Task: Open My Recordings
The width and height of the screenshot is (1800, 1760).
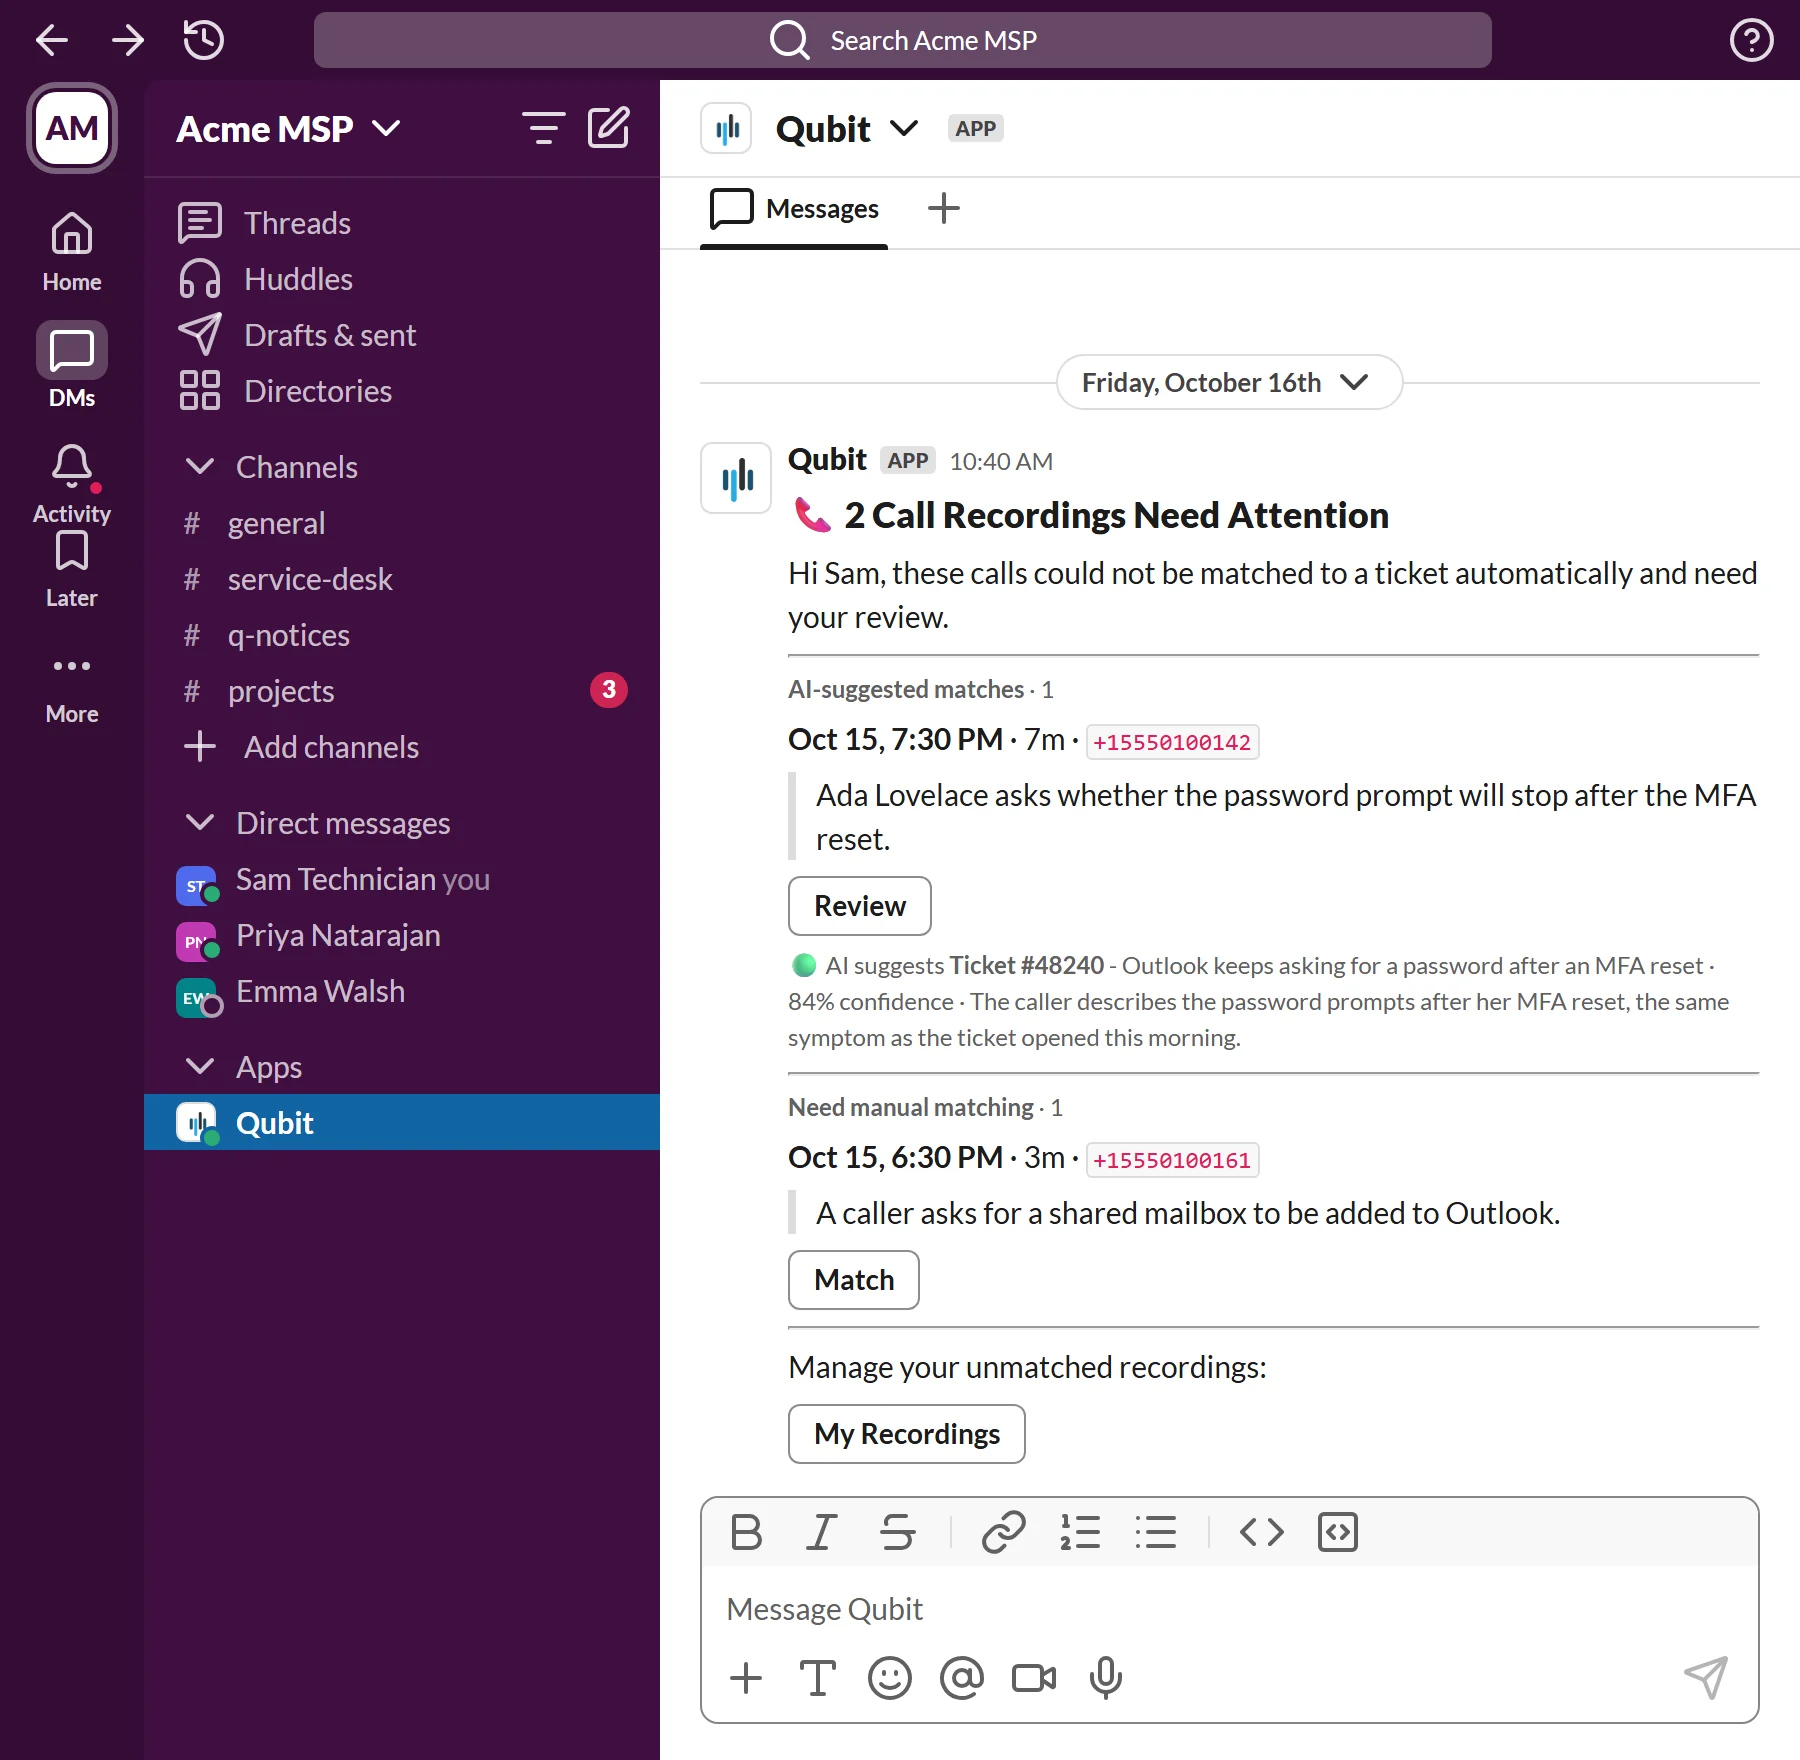Action: pos(907,1434)
